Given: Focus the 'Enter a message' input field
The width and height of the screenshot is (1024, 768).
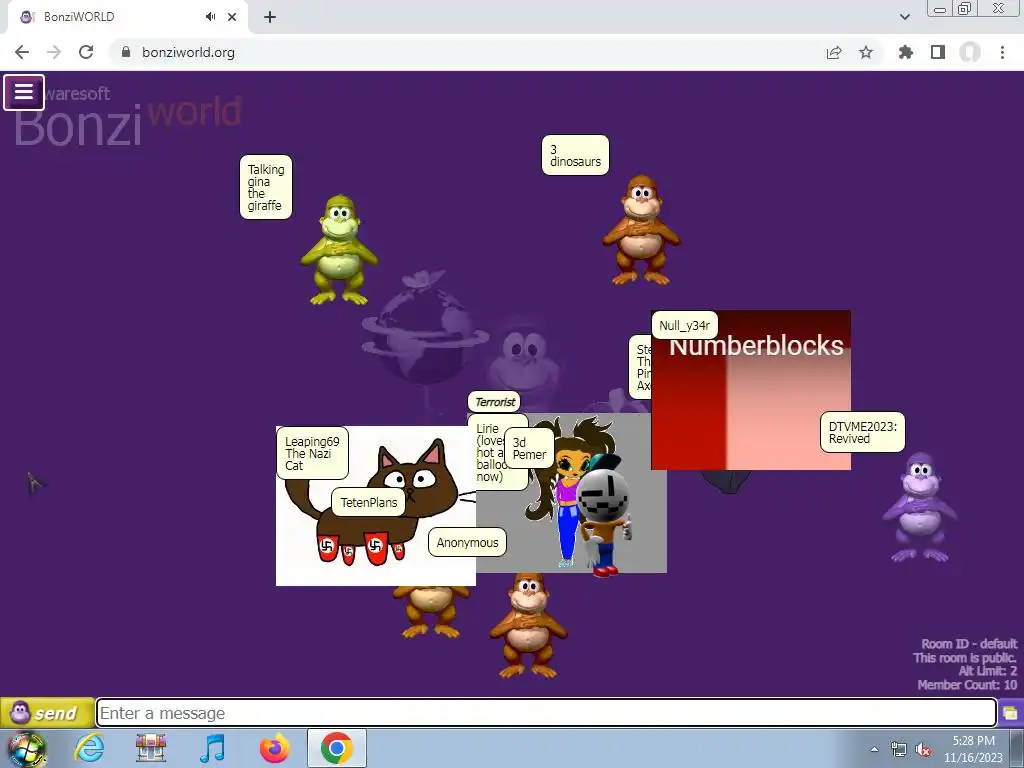Looking at the screenshot, I should click(546, 713).
